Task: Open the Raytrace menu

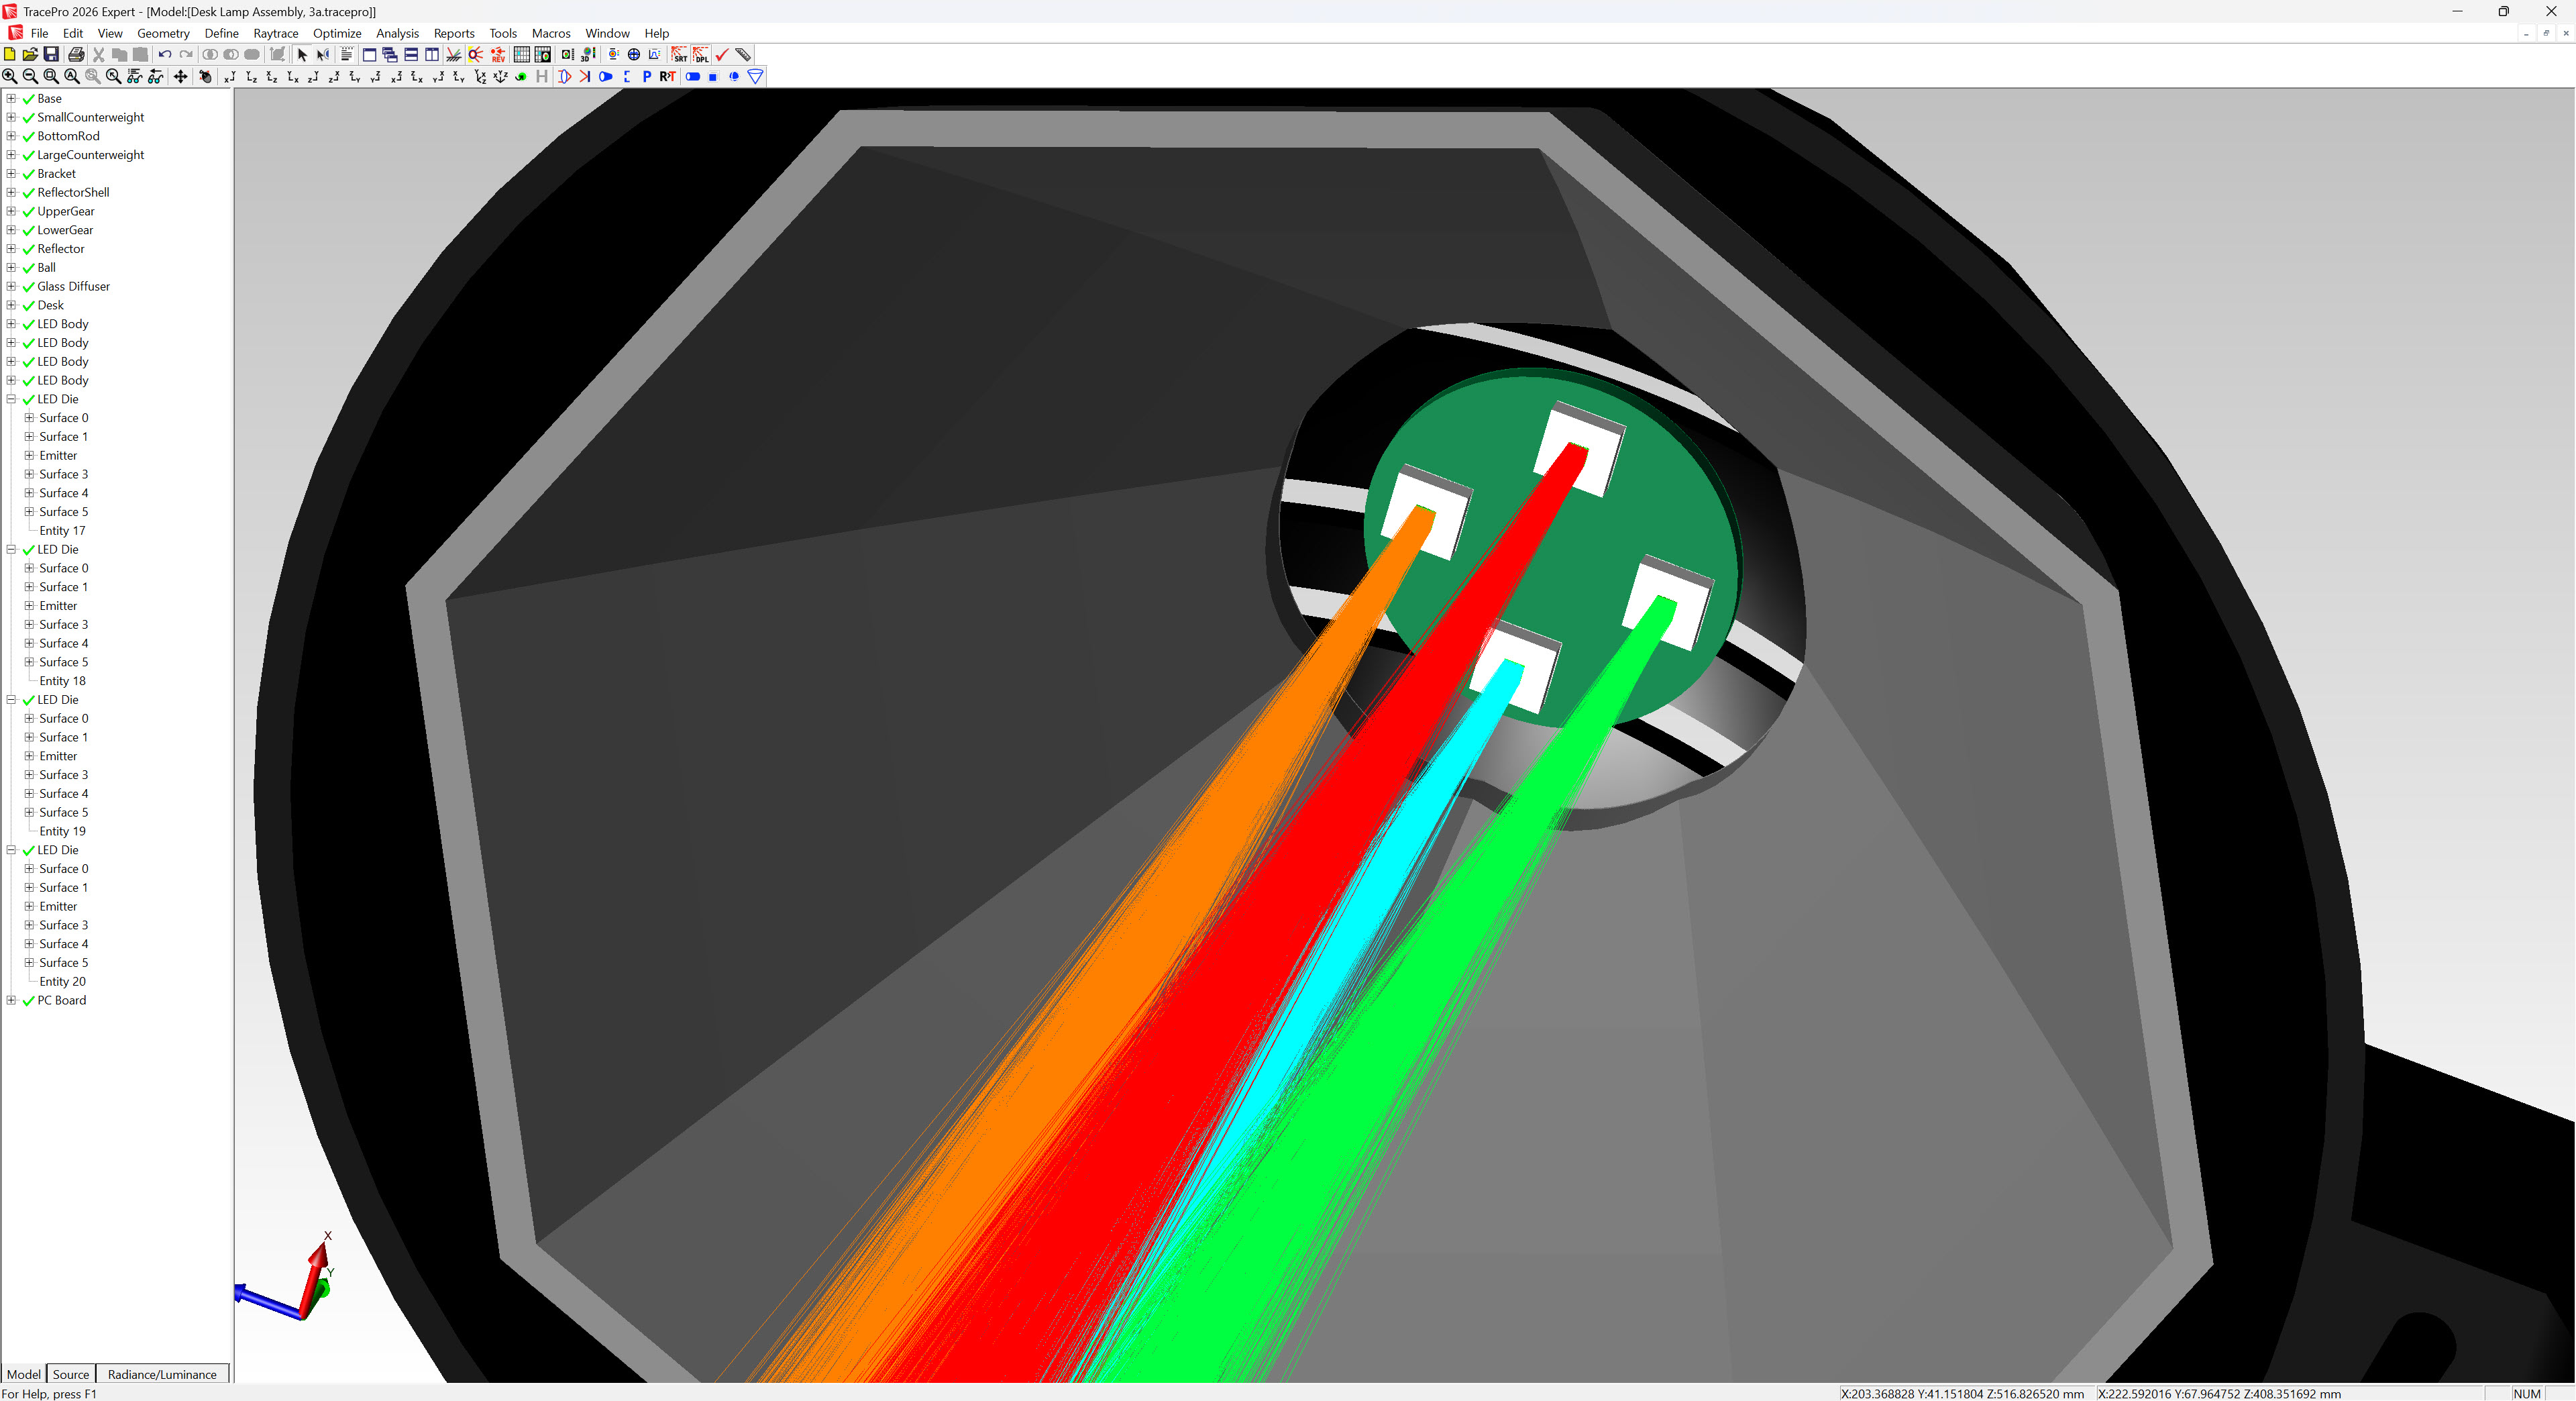Action: coord(276,33)
